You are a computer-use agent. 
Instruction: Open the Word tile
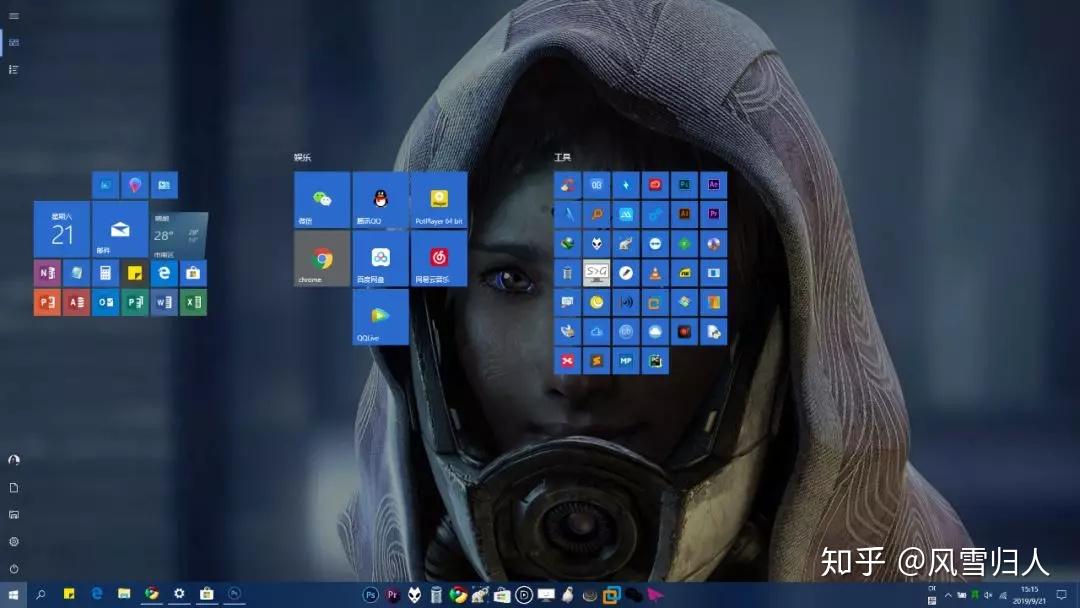[x=164, y=302]
